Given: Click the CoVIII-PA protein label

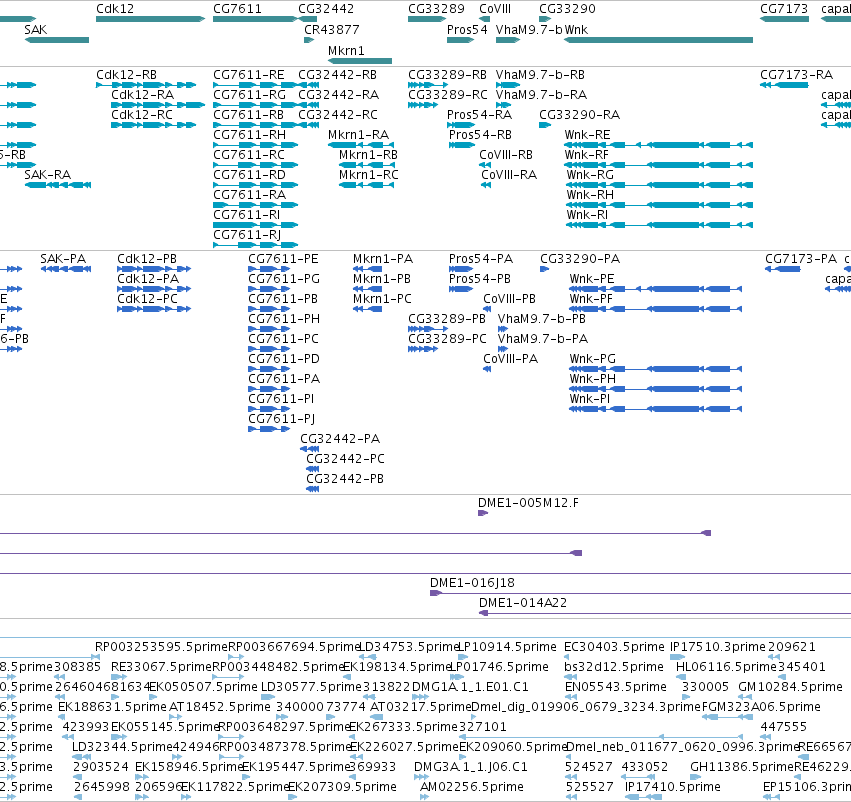Looking at the screenshot, I should coord(510,359).
